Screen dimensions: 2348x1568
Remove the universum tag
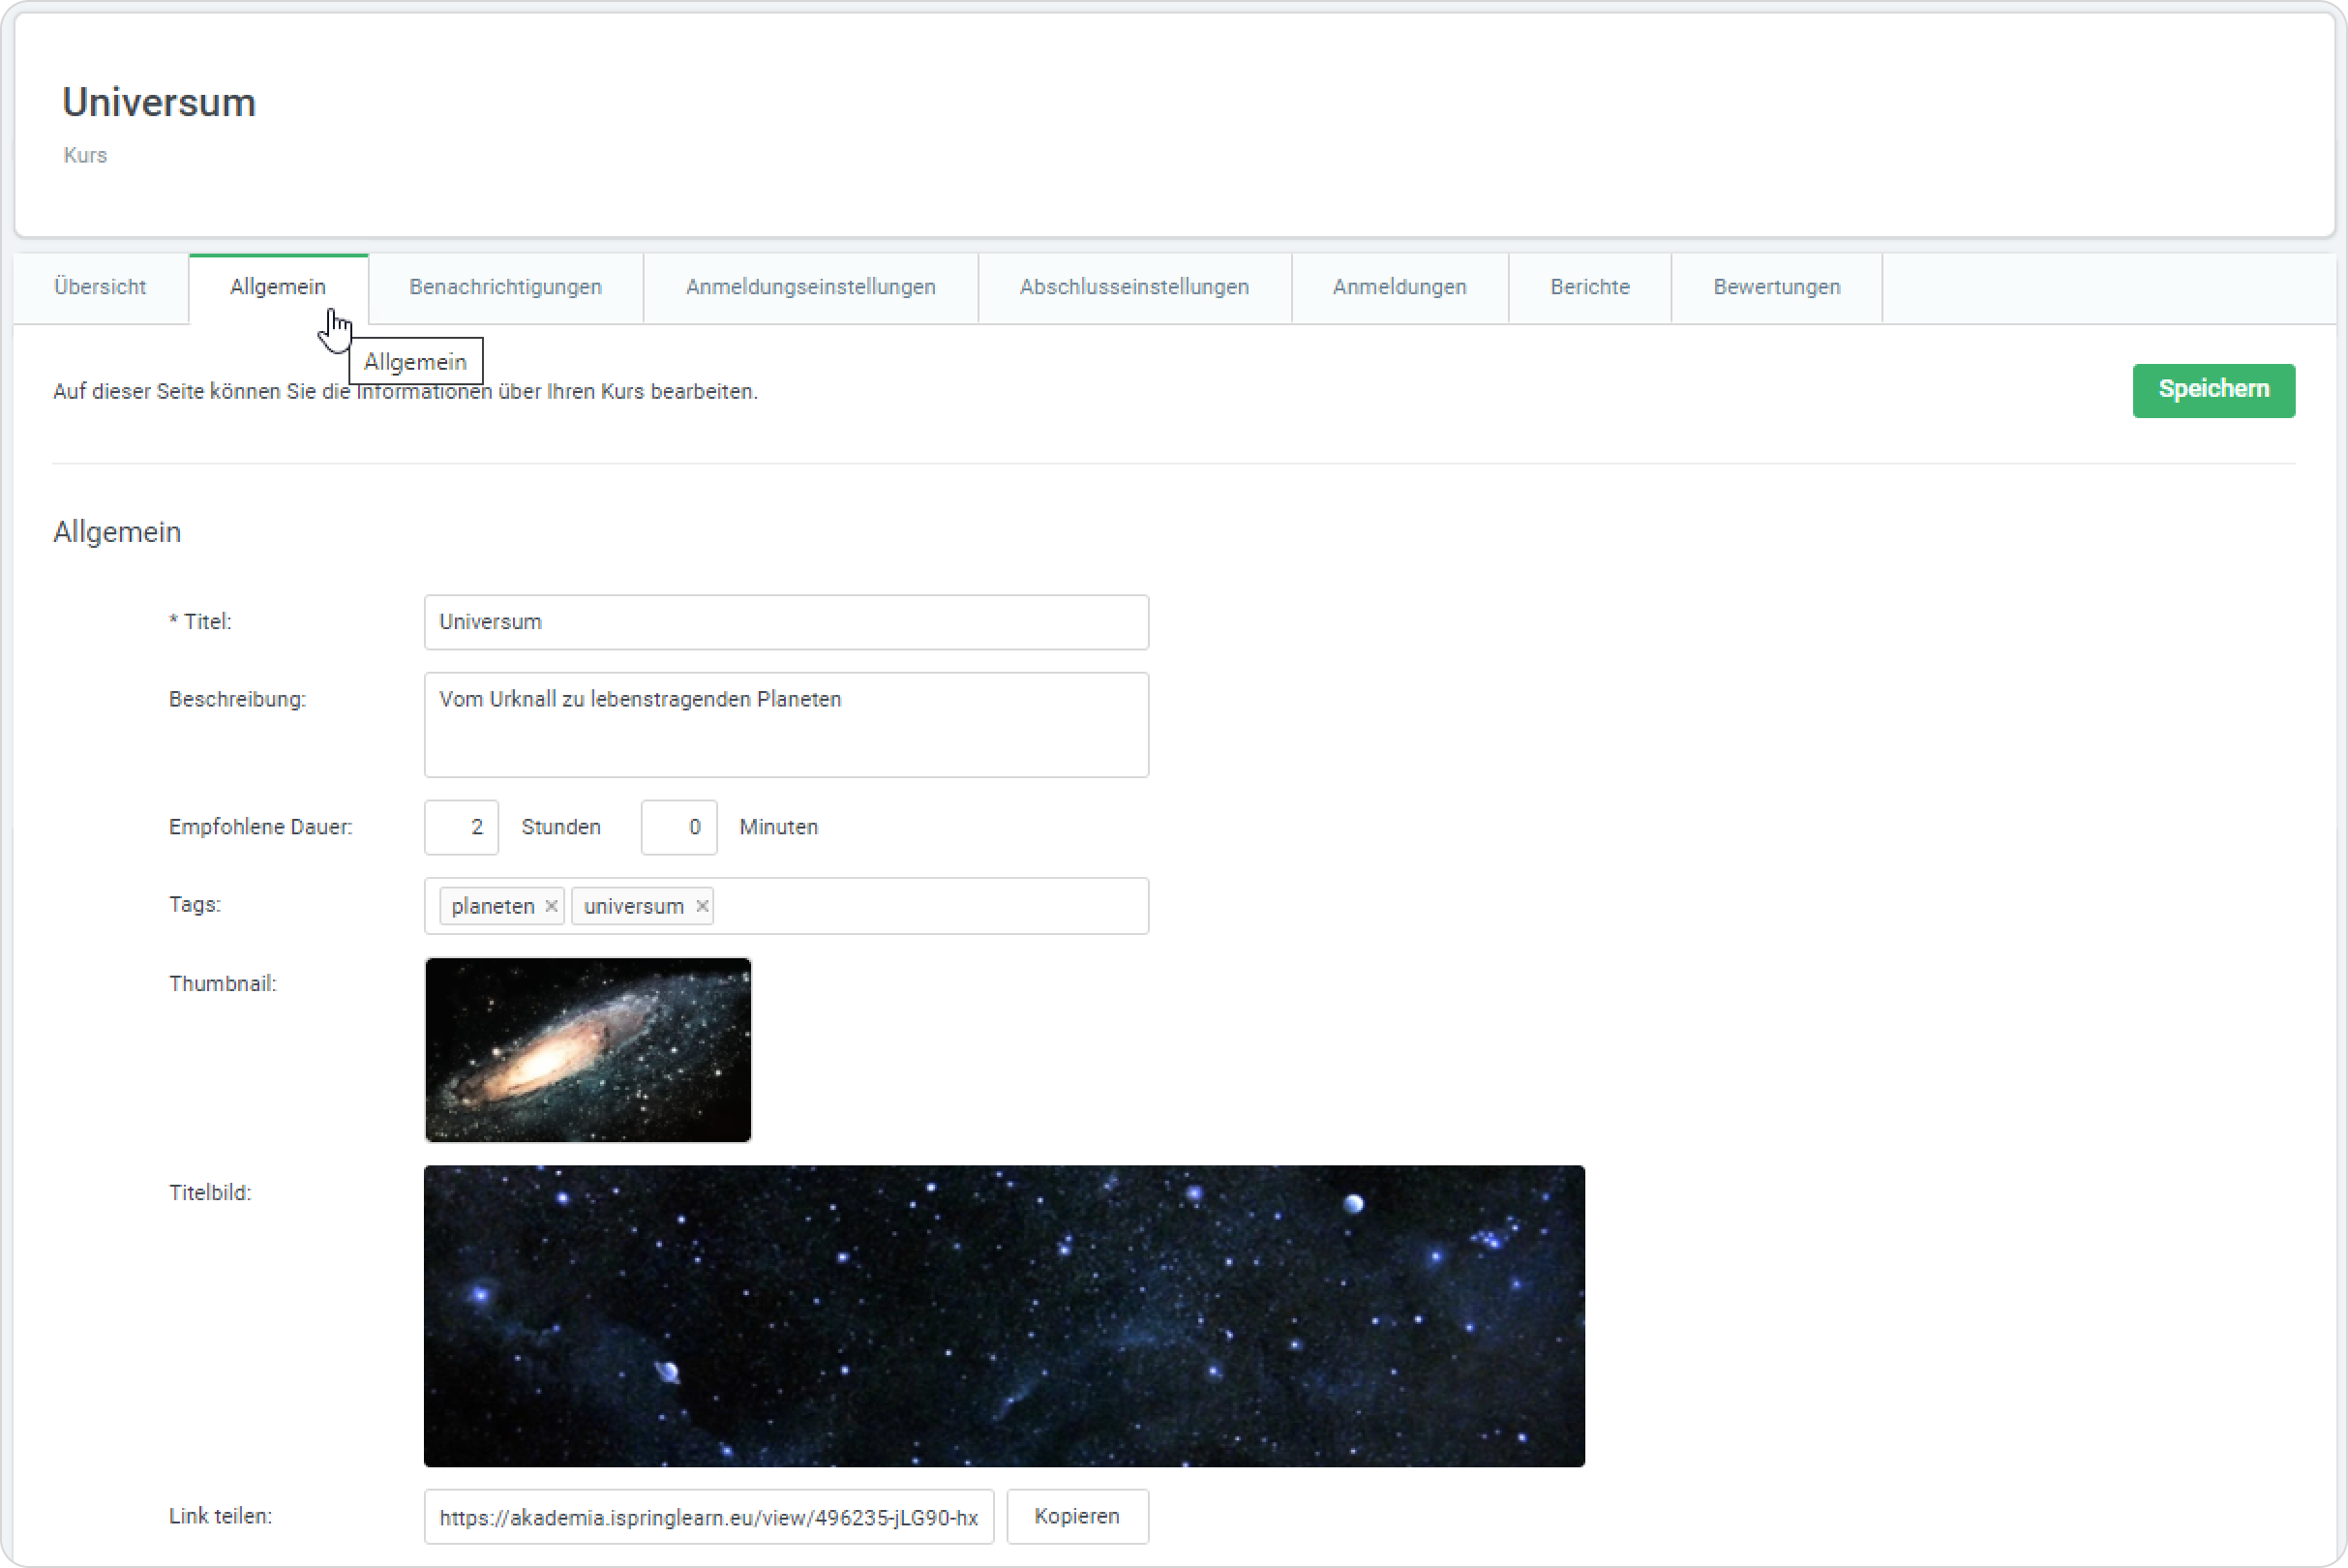tap(702, 906)
